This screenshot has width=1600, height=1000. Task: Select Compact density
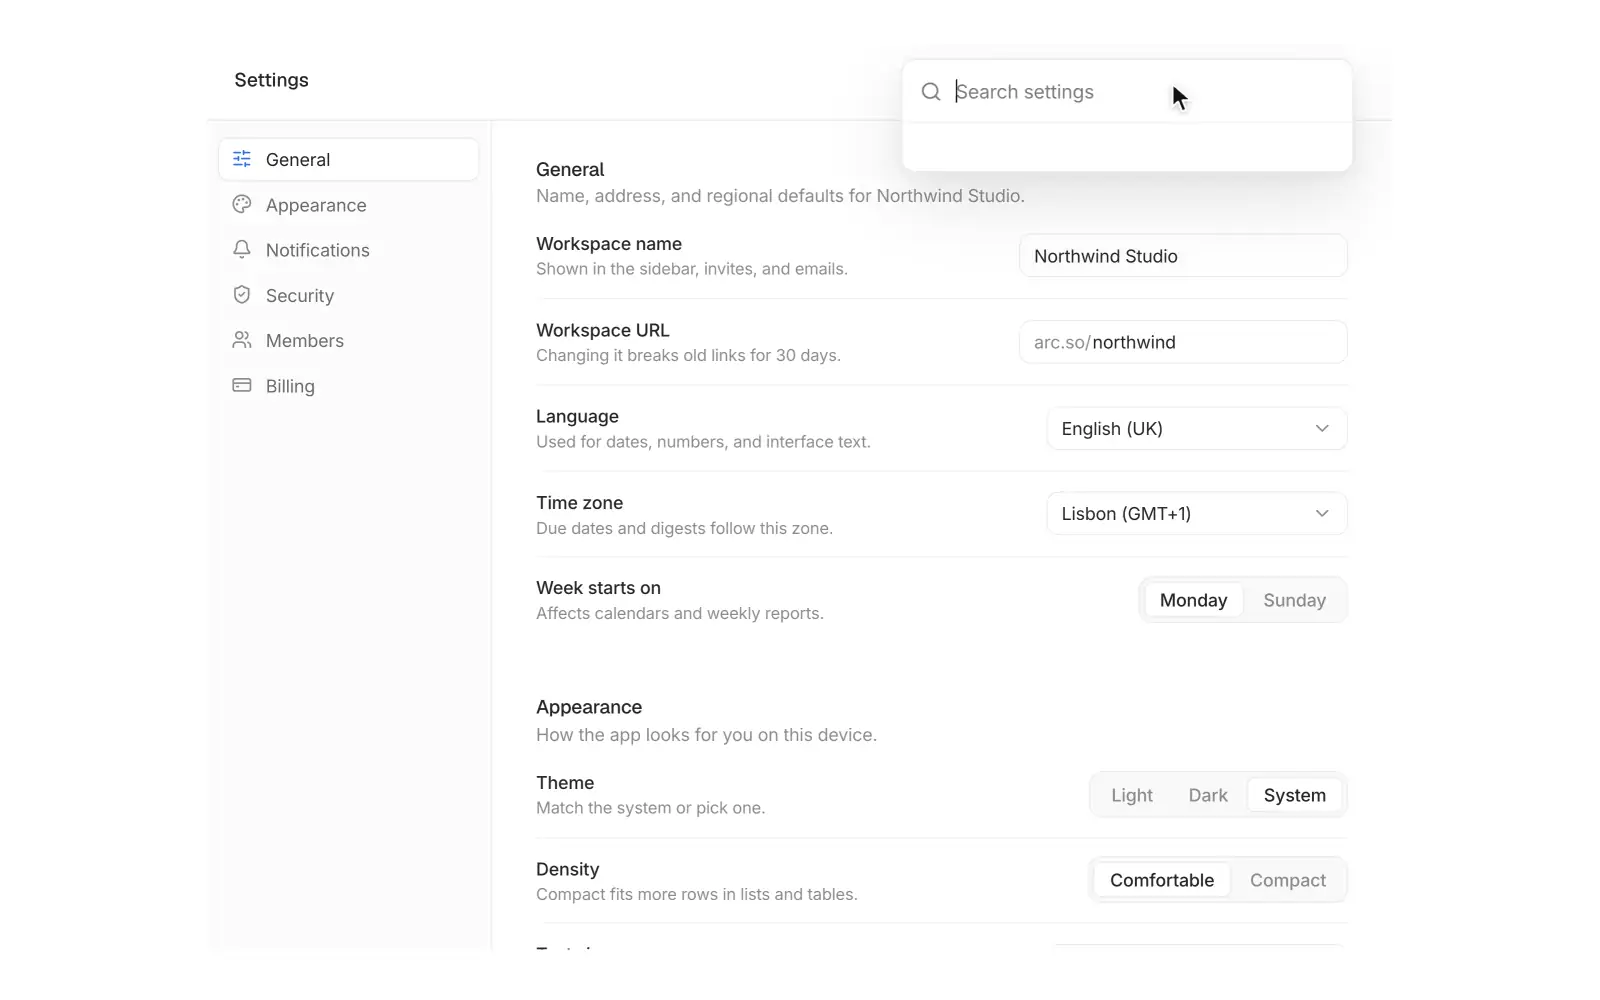[1288, 880]
